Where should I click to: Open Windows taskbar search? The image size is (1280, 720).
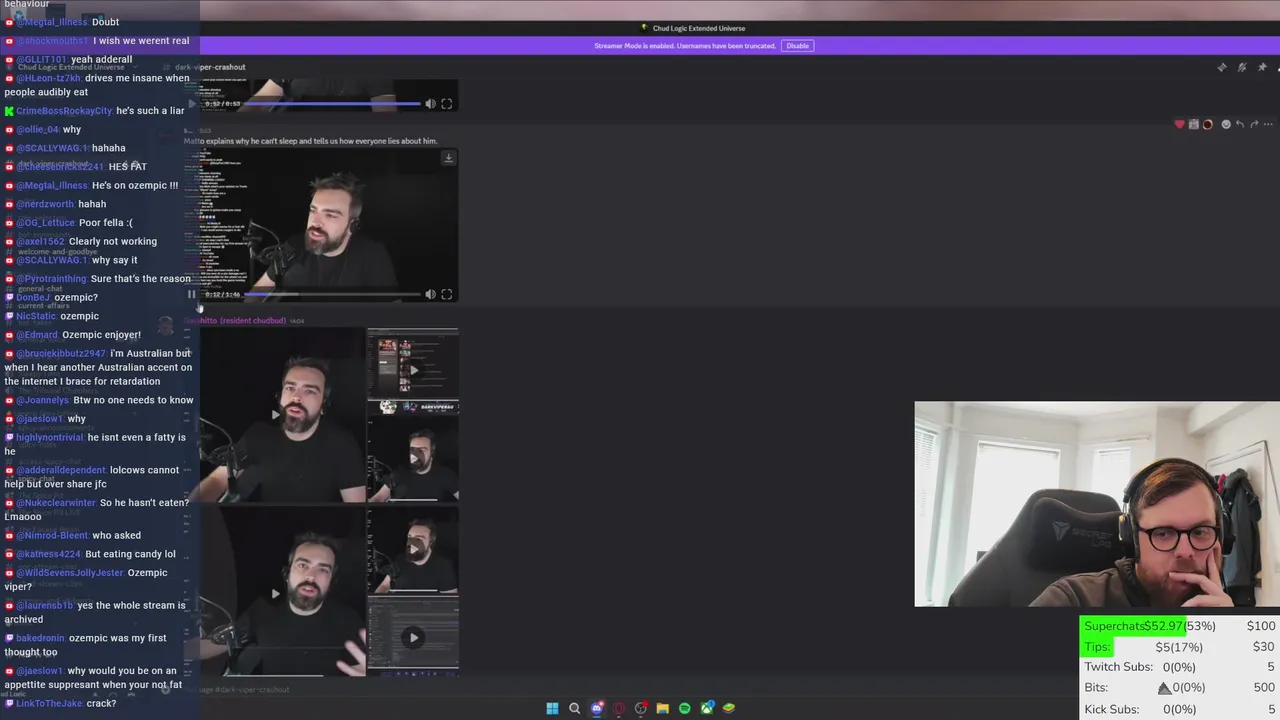coord(574,708)
